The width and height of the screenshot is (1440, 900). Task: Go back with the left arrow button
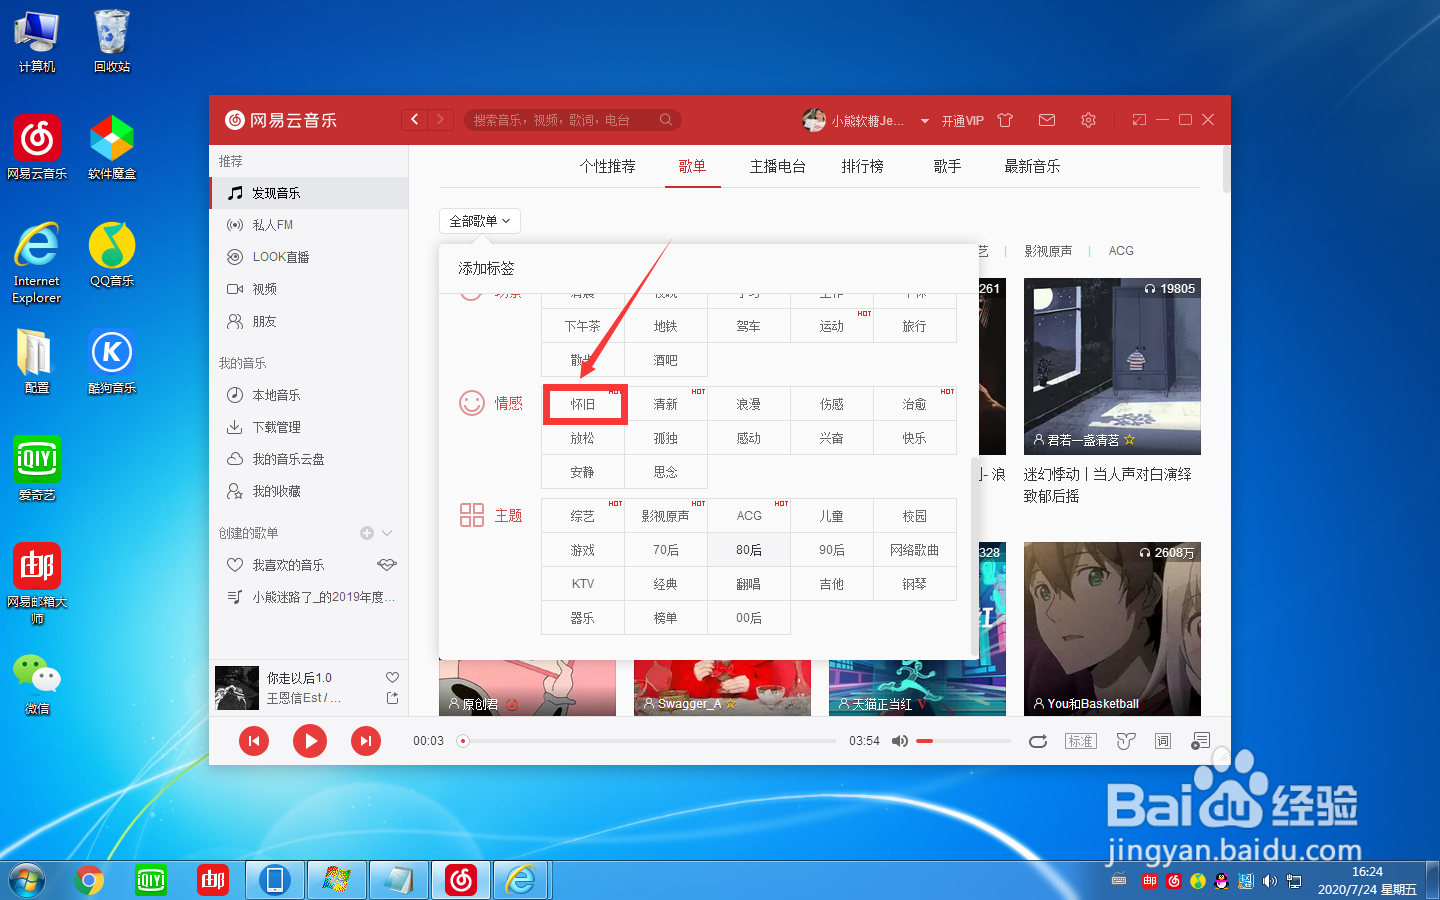pyautogui.click(x=415, y=119)
